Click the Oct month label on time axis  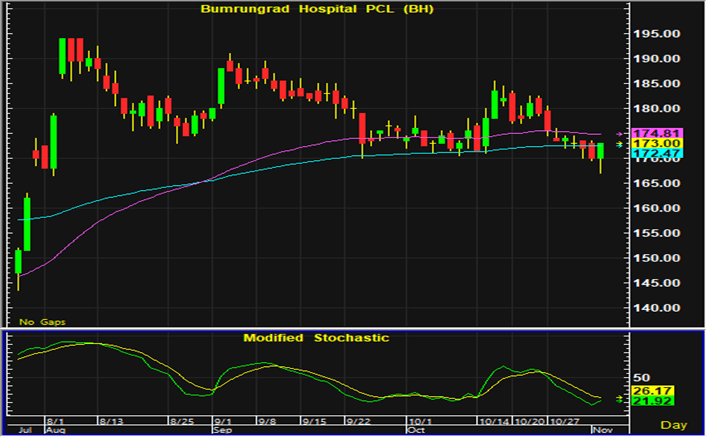click(x=415, y=429)
